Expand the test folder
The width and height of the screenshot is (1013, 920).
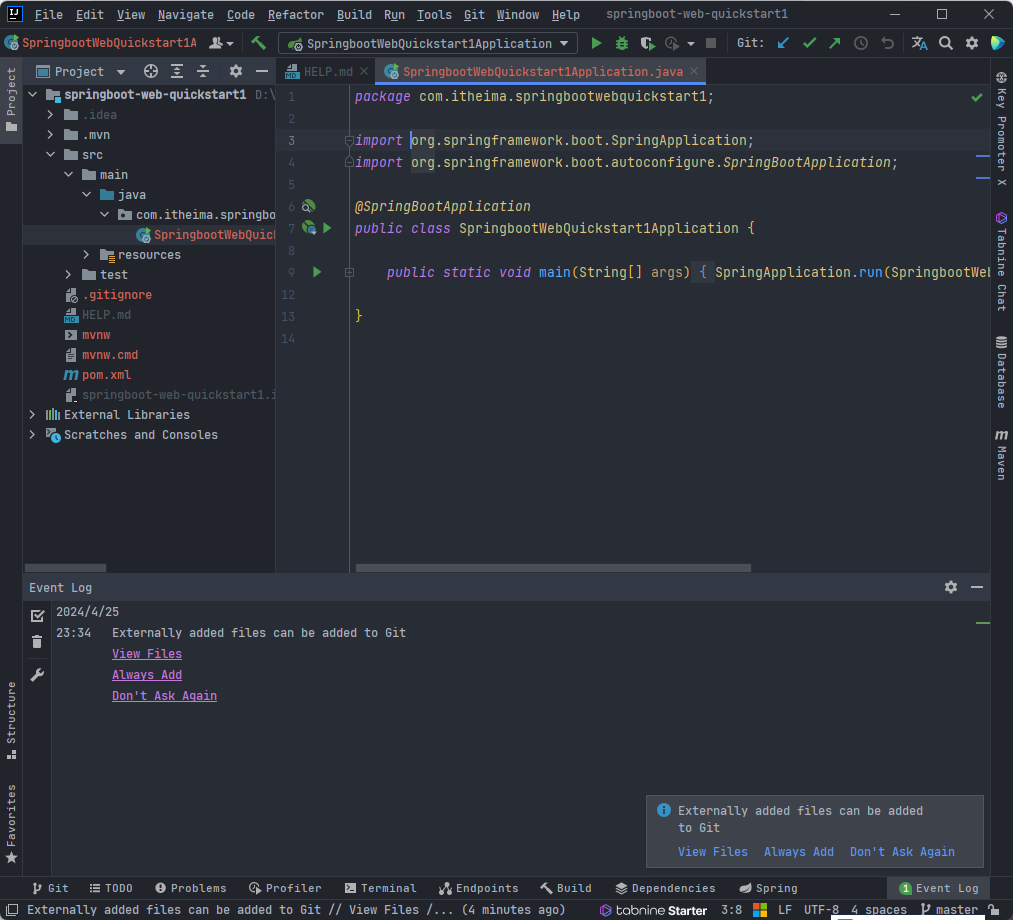[x=68, y=275]
